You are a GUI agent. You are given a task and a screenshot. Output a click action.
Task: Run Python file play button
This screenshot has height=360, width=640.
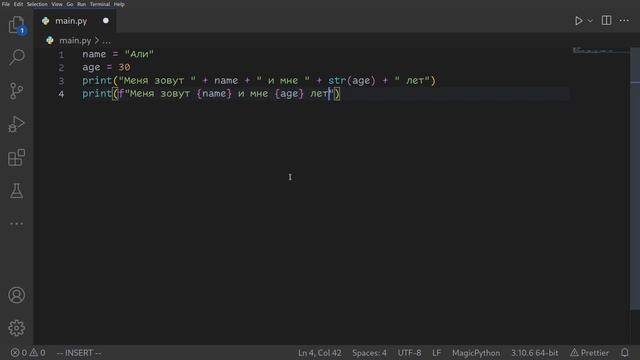click(x=578, y=20)
